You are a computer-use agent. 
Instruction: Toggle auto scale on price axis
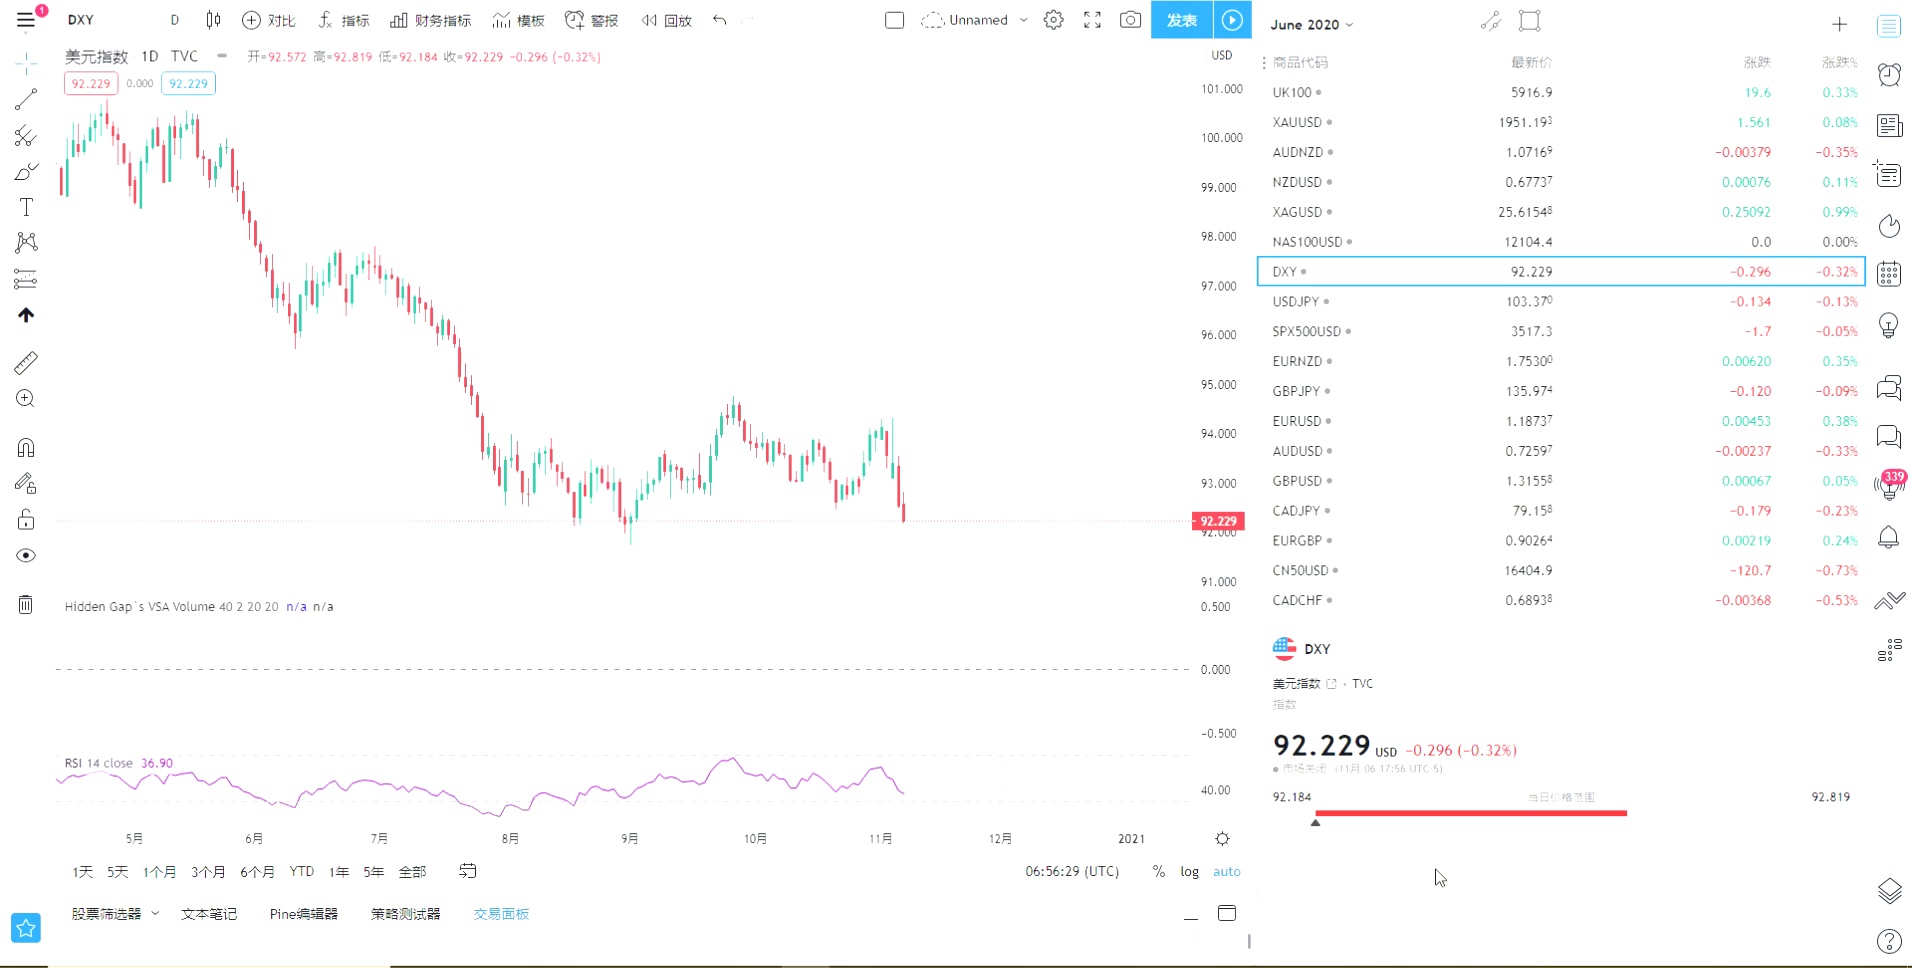[1226, 872]
